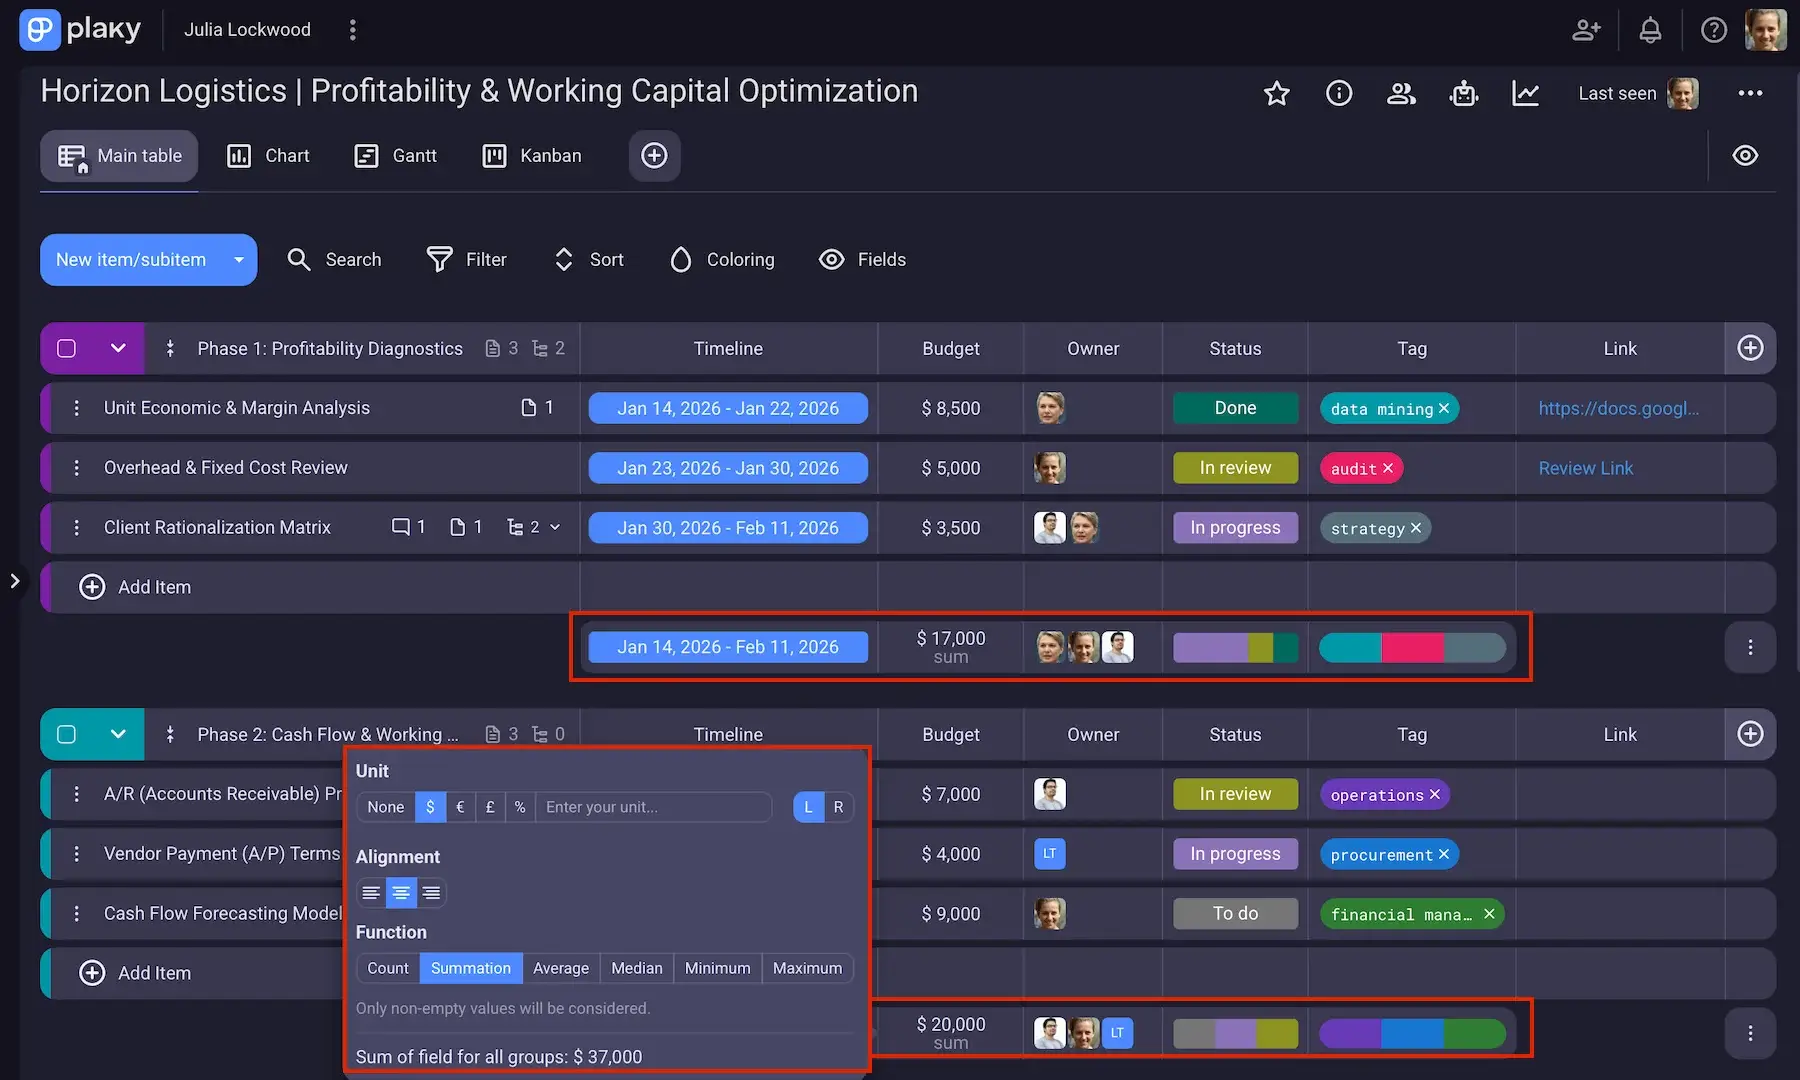1800x1080 pixels.
Task: Add Item in Phase 1 group
Action: tap(135, 587)
